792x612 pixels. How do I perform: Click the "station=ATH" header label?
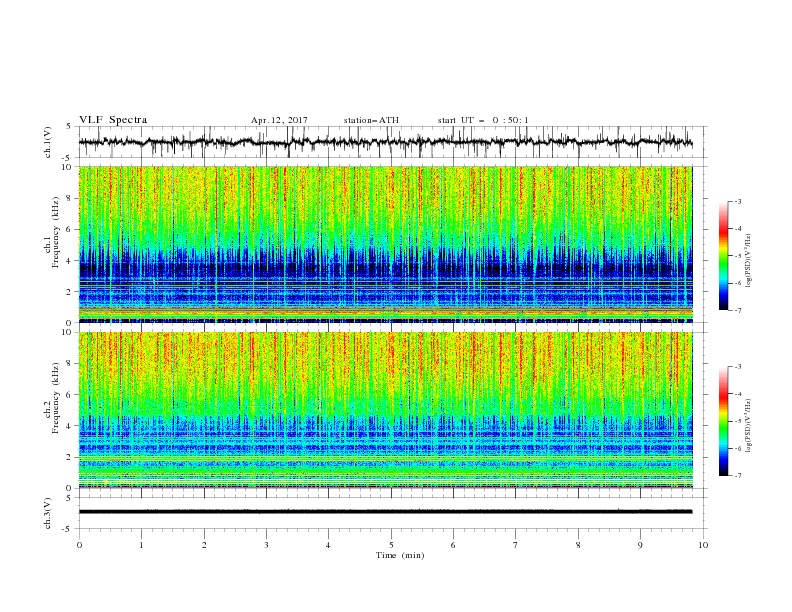coord(371,120)
